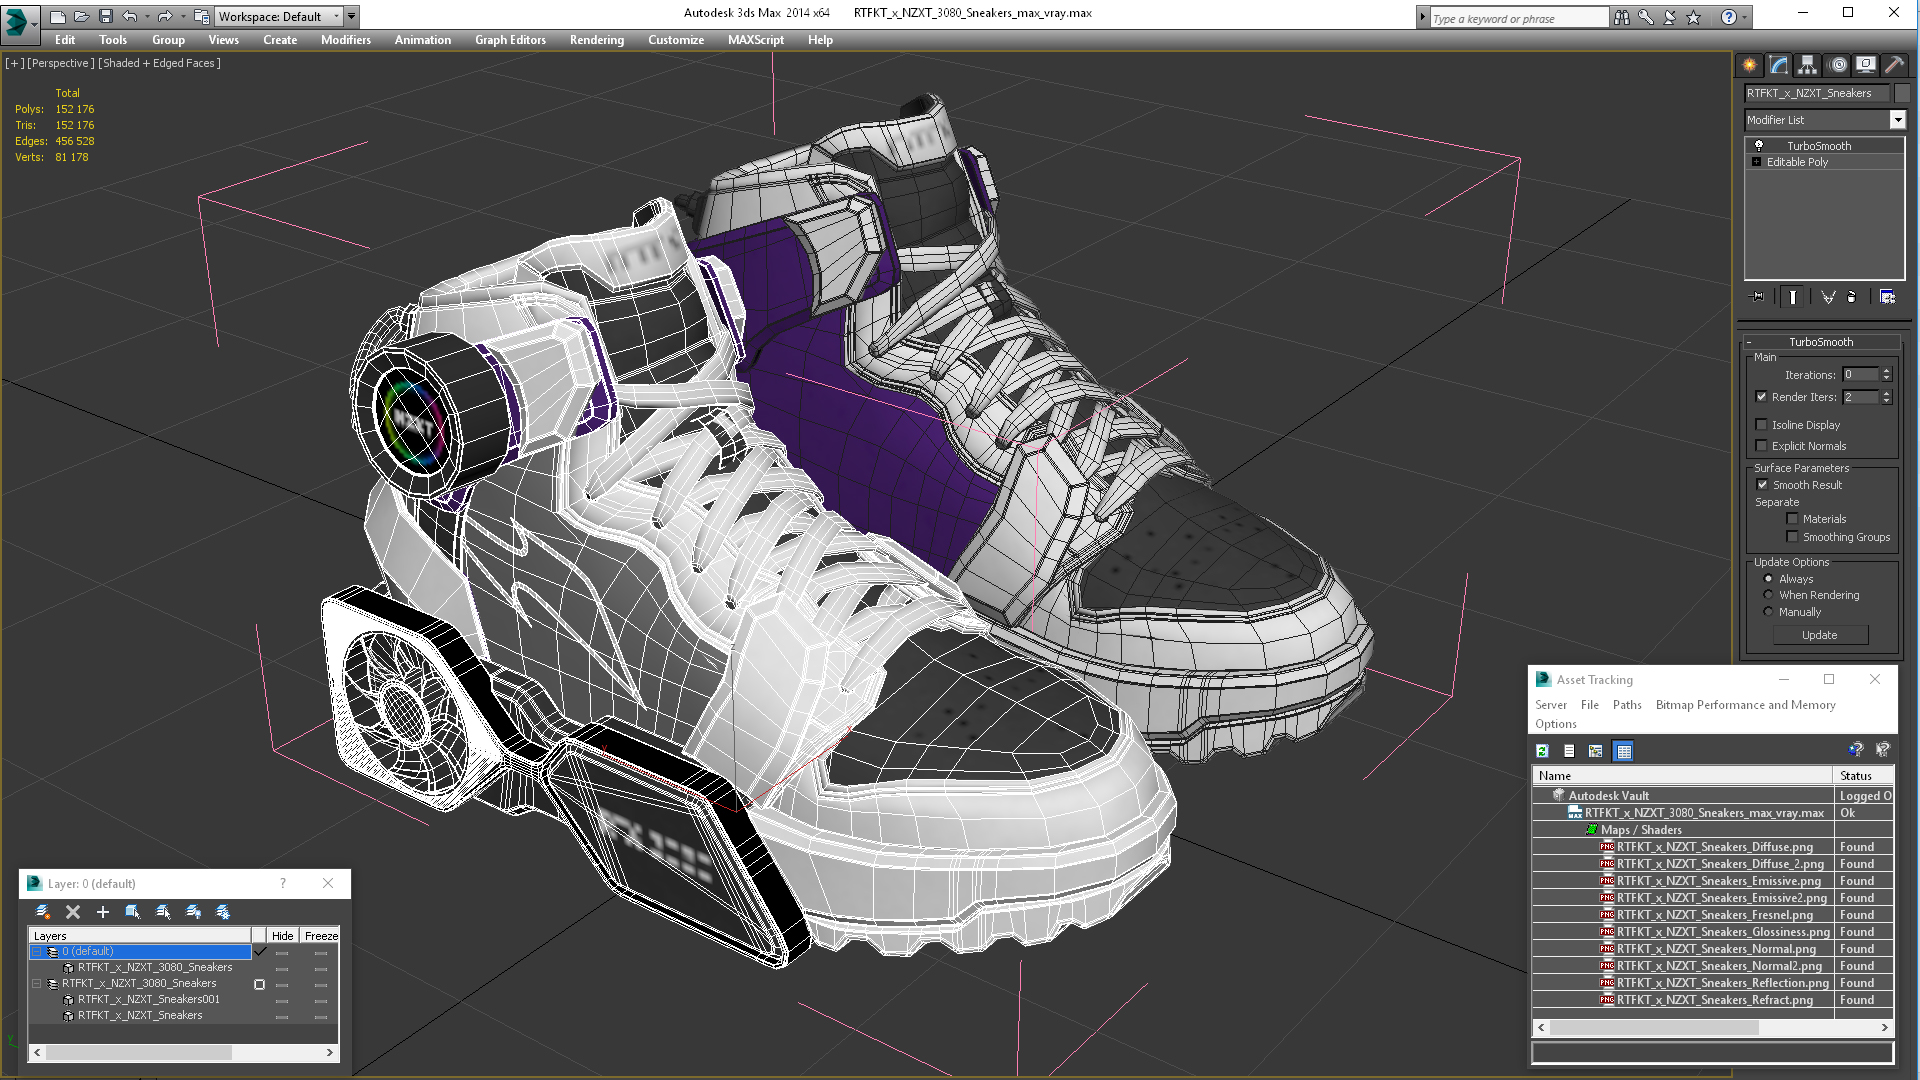Click Refresh icon in Asset Tracking
Image resolution: width=1920 pixels, height=1080 pixels.
[x=1542, y=751]
